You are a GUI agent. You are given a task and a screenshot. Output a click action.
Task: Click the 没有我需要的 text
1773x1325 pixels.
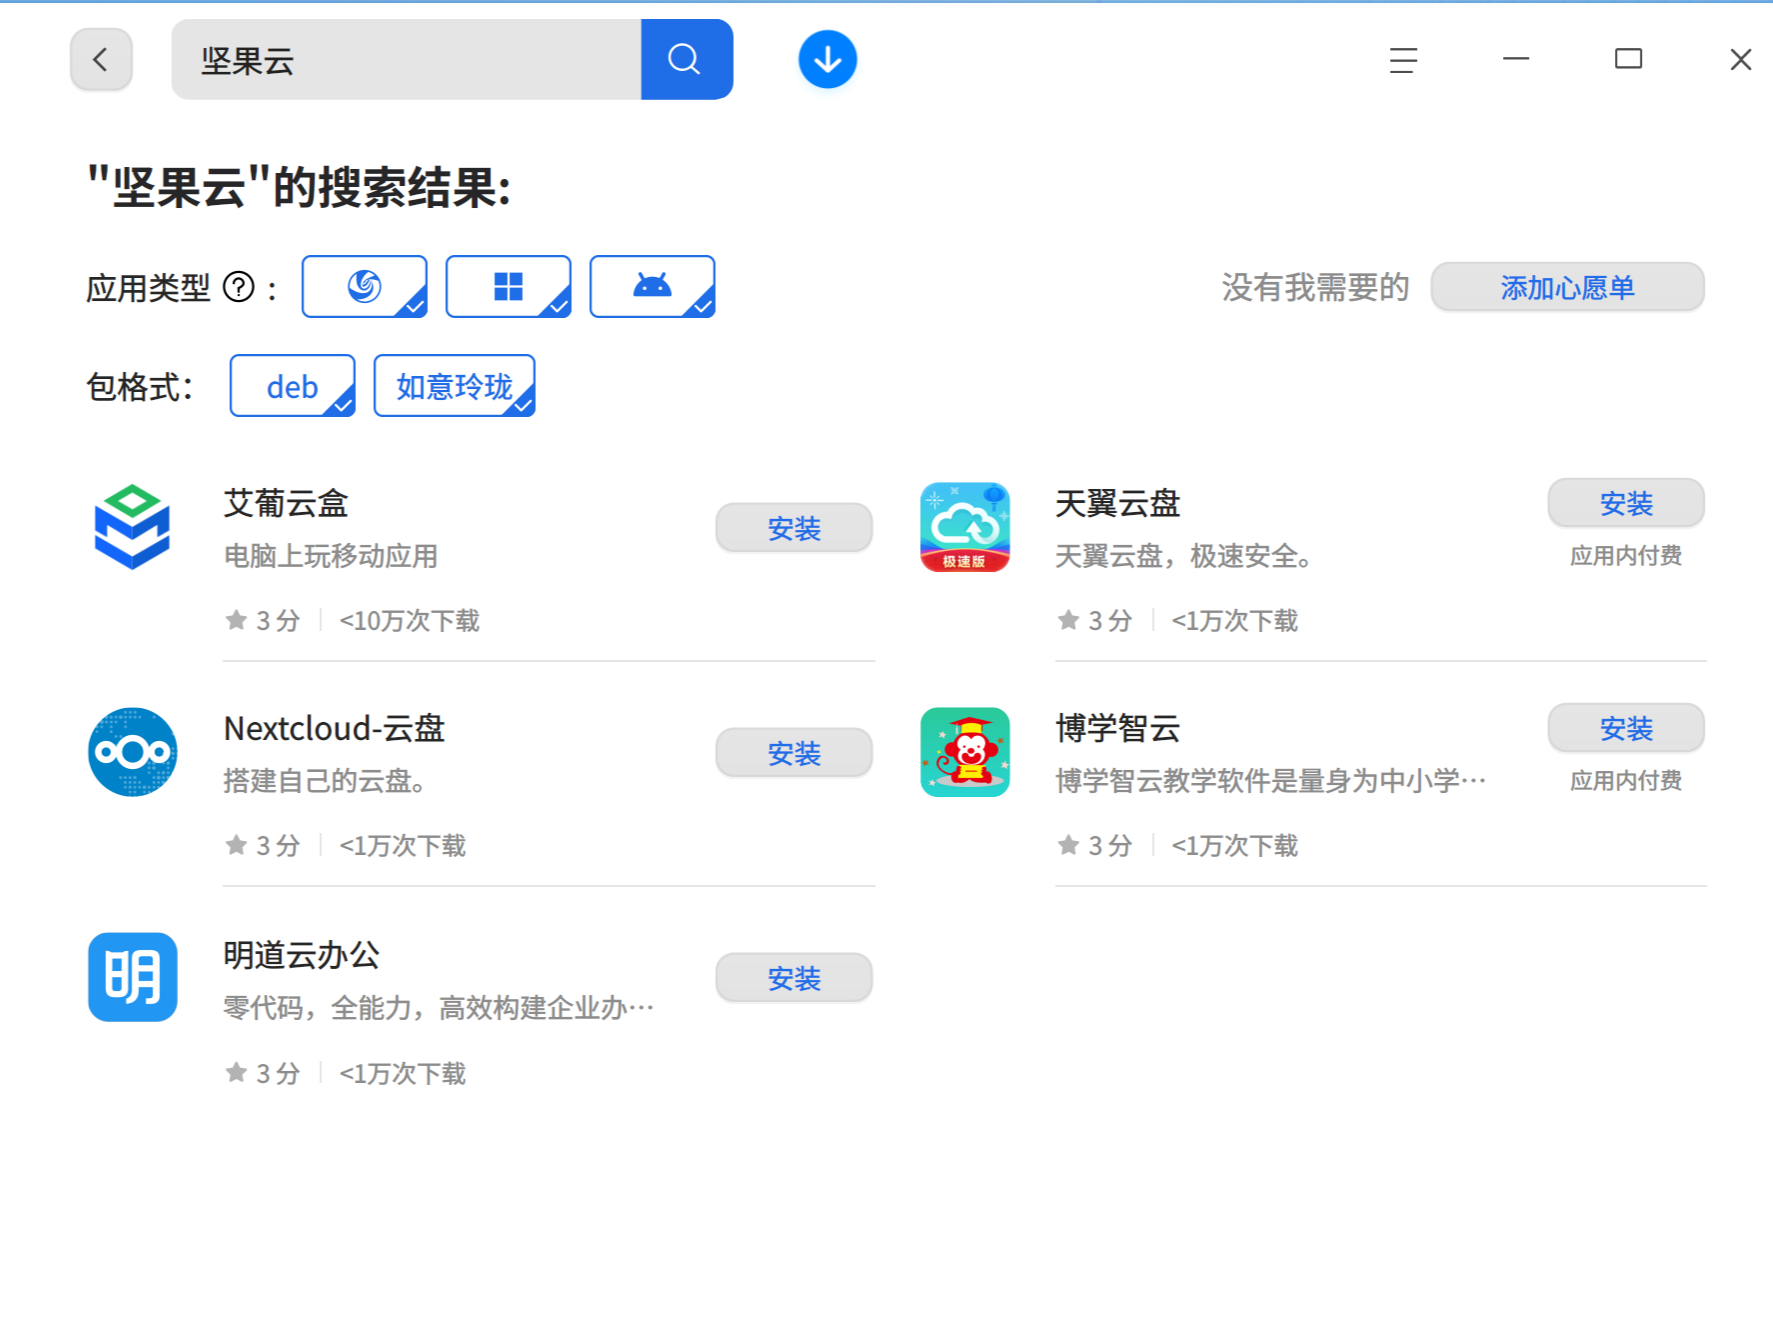[1315, 288]
